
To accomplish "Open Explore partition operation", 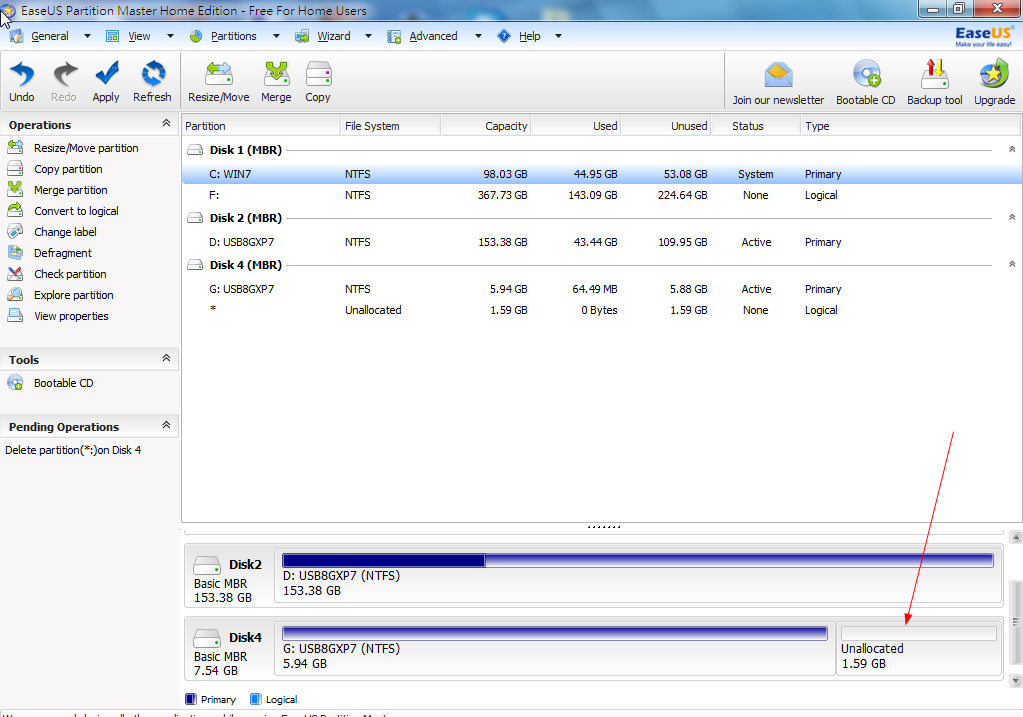I will (74, 295).
